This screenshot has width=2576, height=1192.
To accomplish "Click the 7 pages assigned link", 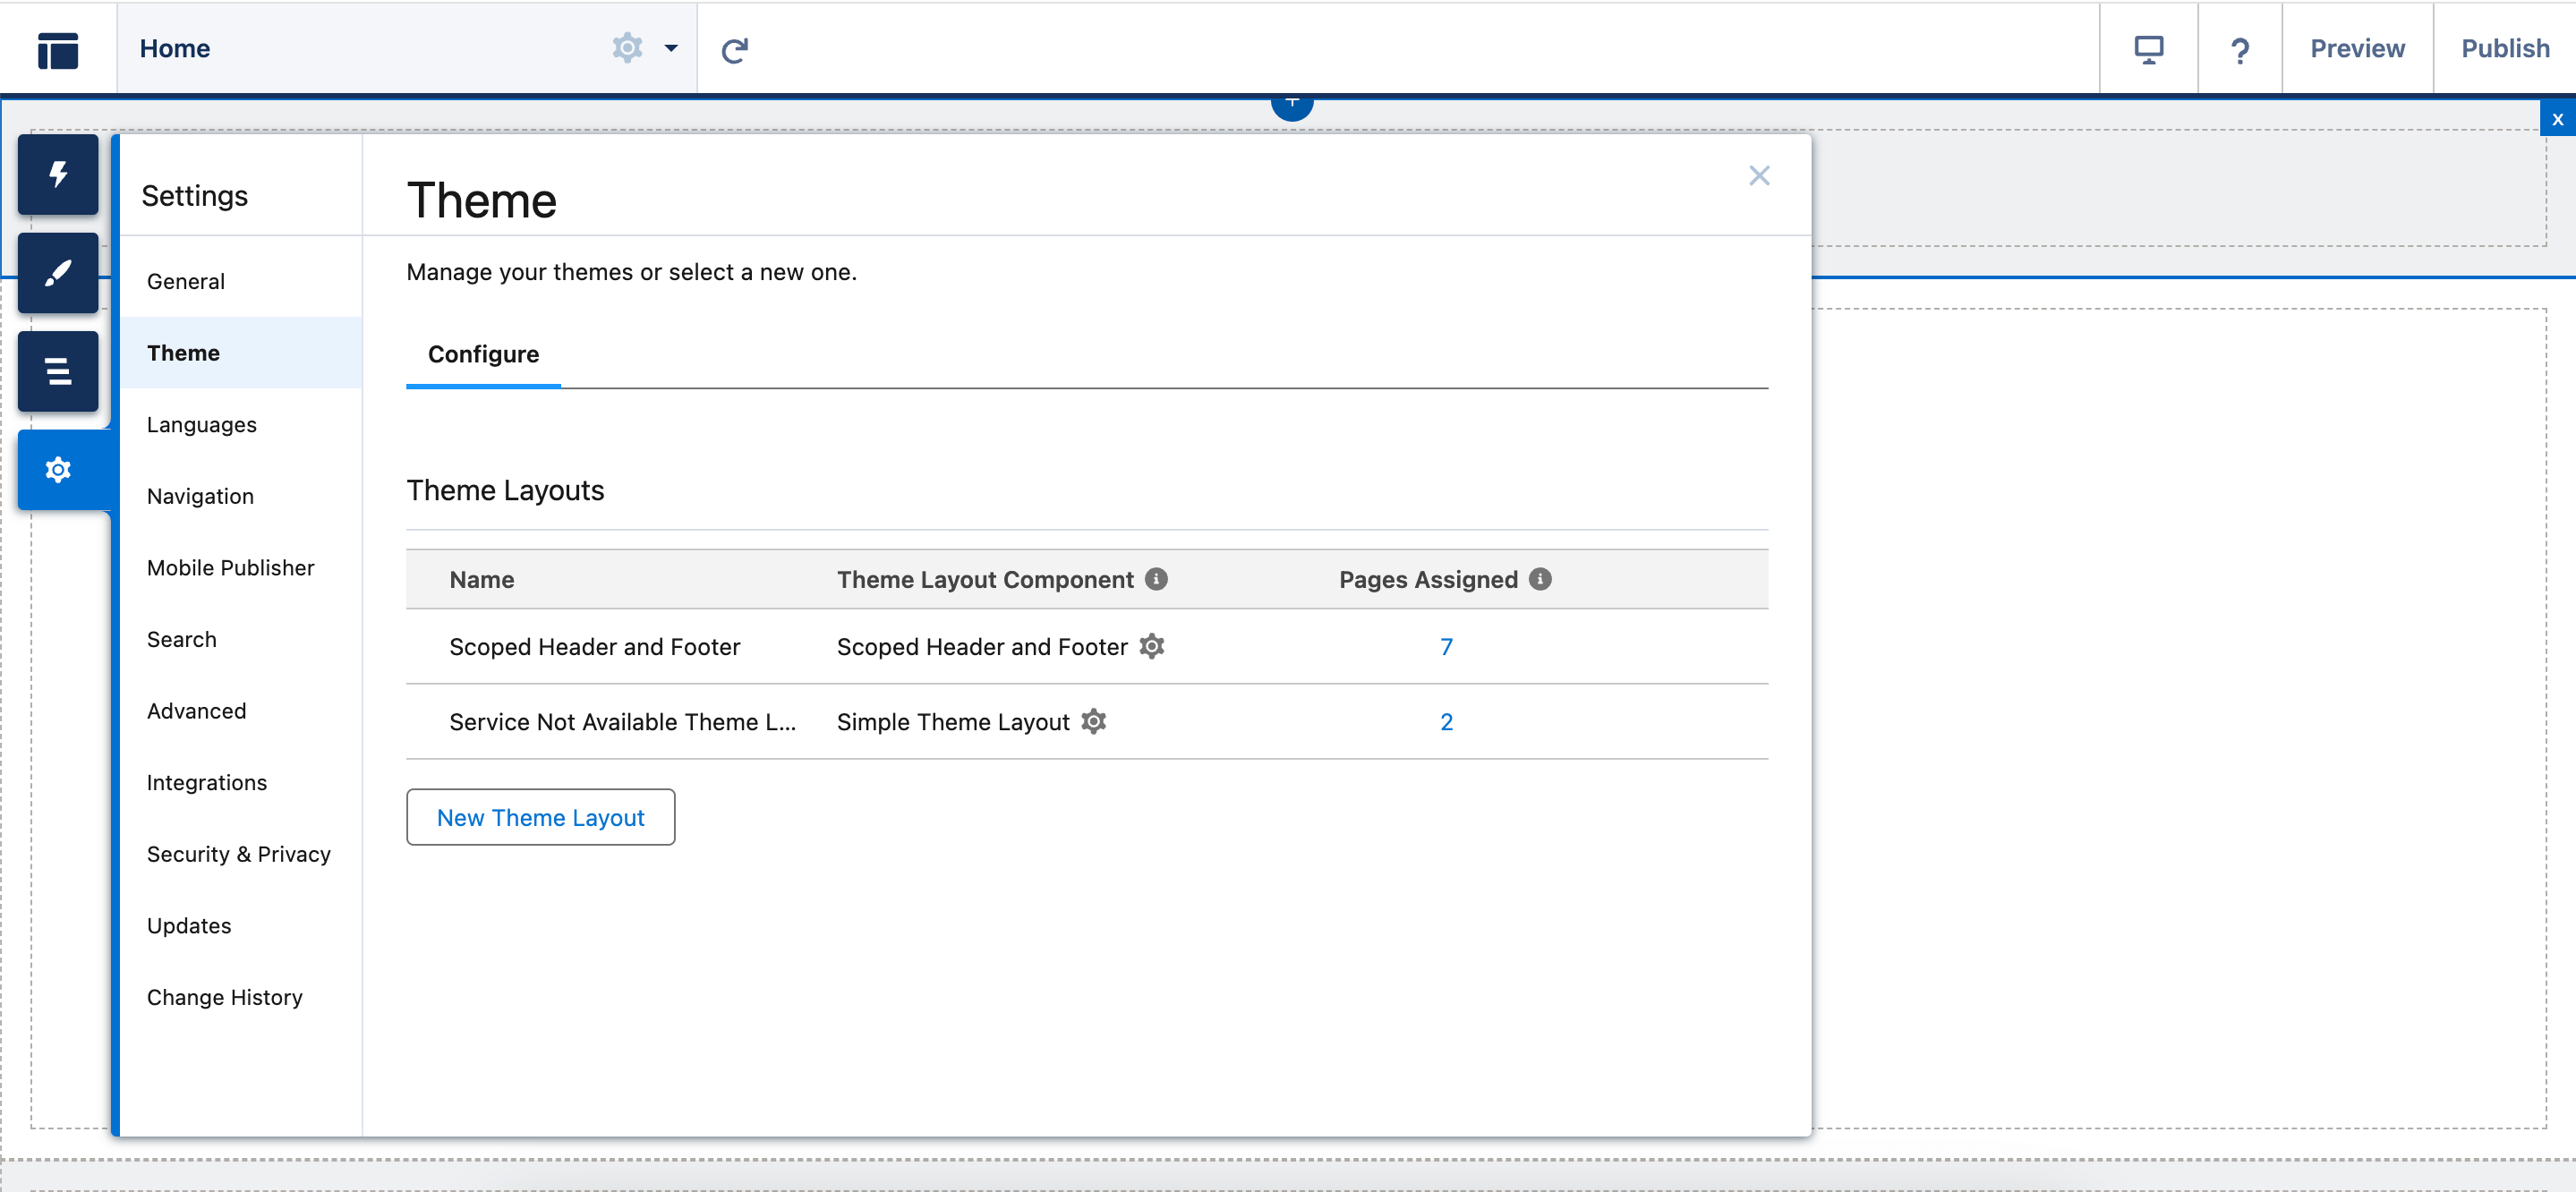I will 1444,645.
